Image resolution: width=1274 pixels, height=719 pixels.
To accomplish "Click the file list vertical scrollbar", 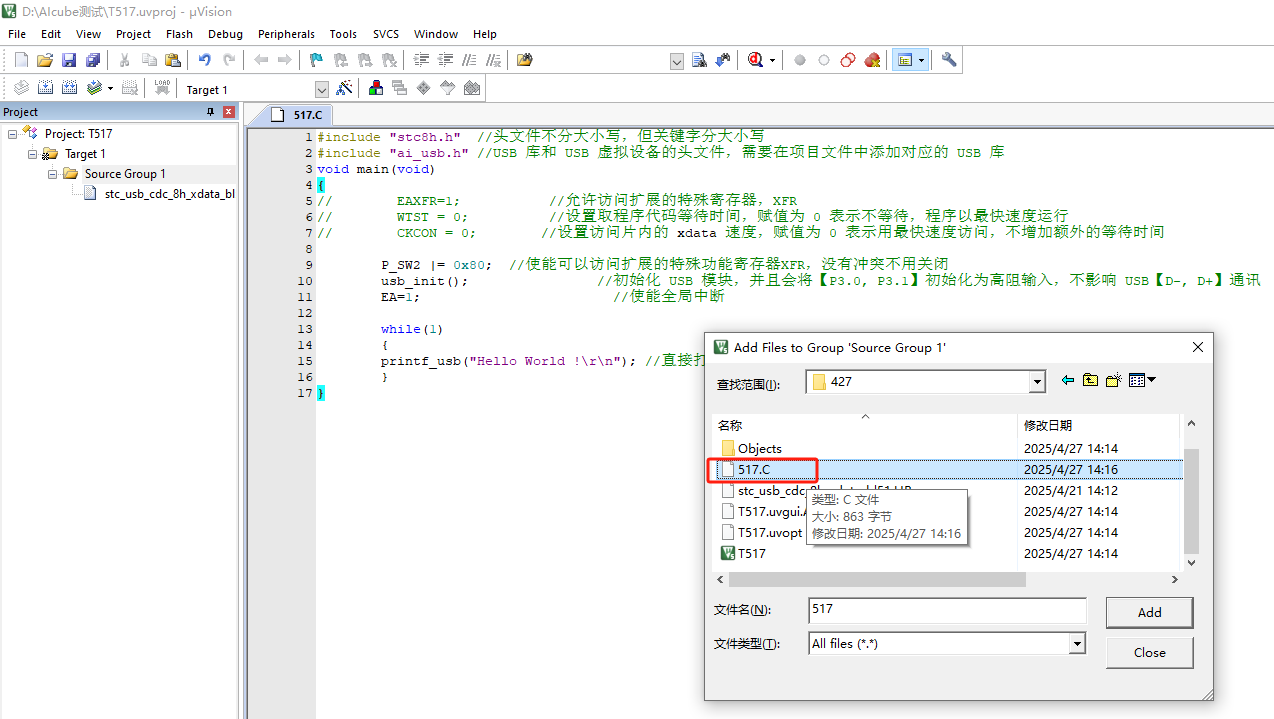I will [1191, 503].
